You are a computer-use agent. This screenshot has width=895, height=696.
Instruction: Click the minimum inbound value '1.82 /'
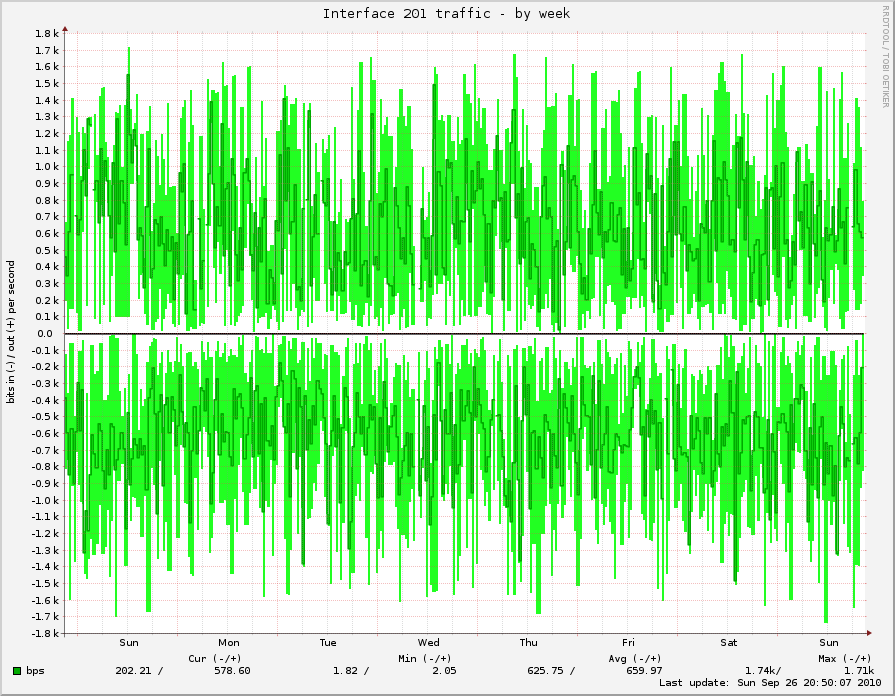tap(351, 671)
